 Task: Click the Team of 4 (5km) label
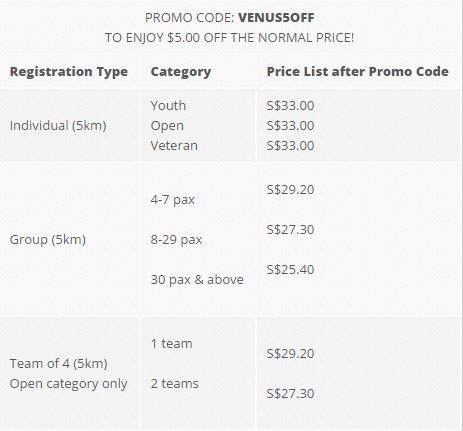pos(58,364)
